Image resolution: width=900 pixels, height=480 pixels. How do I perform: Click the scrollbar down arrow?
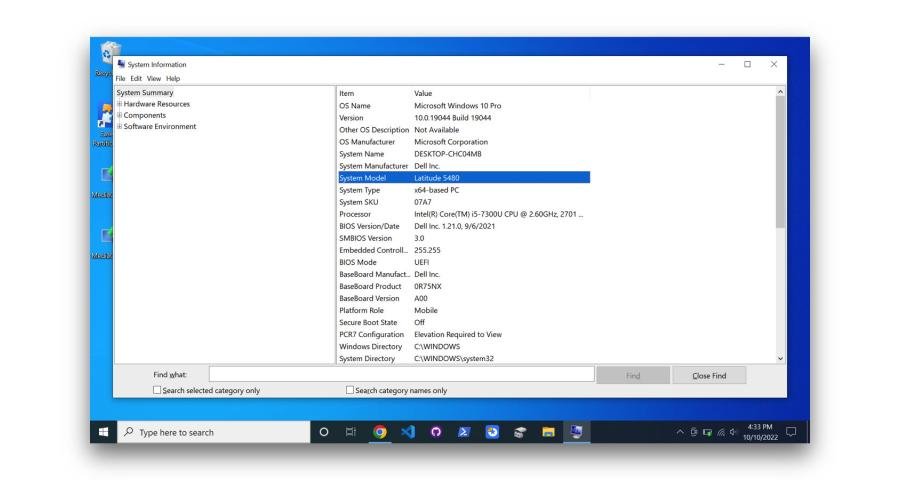click(x=780, y=358)
